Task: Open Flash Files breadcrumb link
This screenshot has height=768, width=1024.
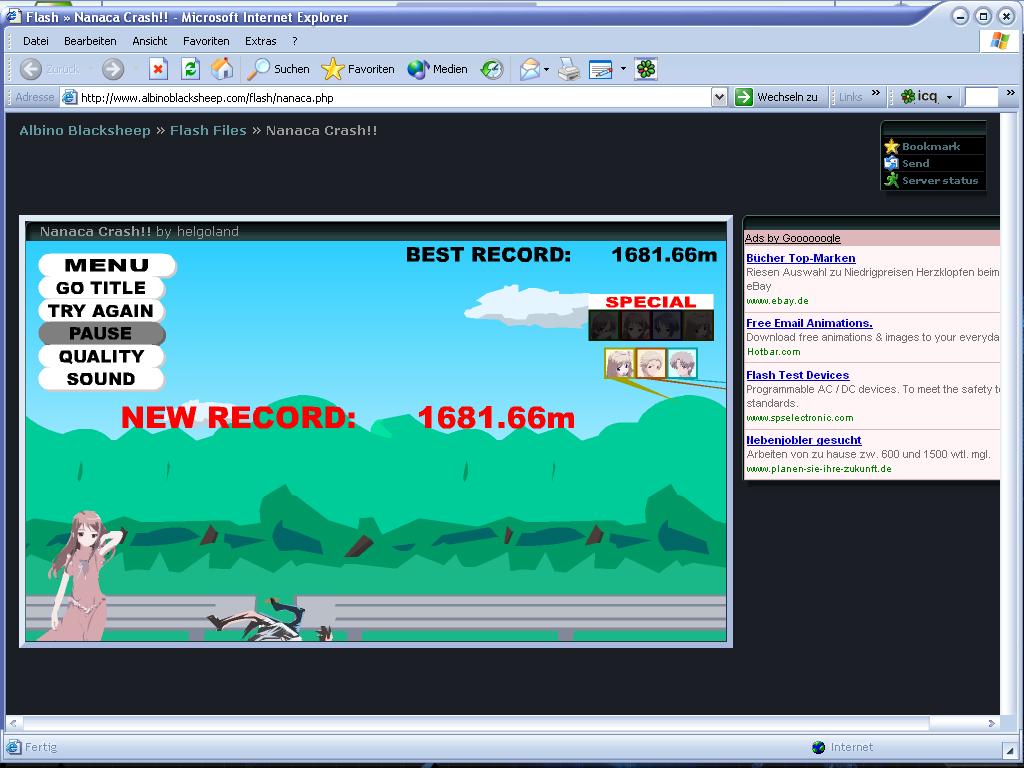Action: 208,131
